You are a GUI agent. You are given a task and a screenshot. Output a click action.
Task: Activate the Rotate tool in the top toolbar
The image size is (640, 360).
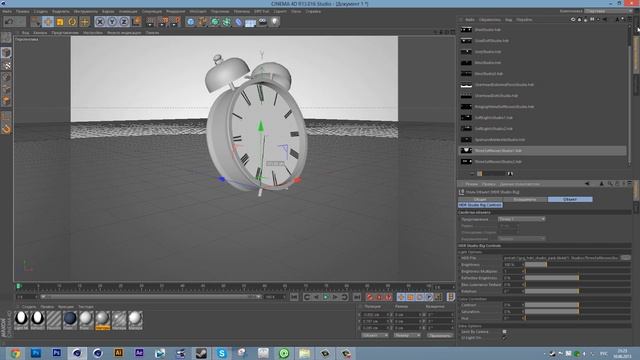tap(72, 22)
